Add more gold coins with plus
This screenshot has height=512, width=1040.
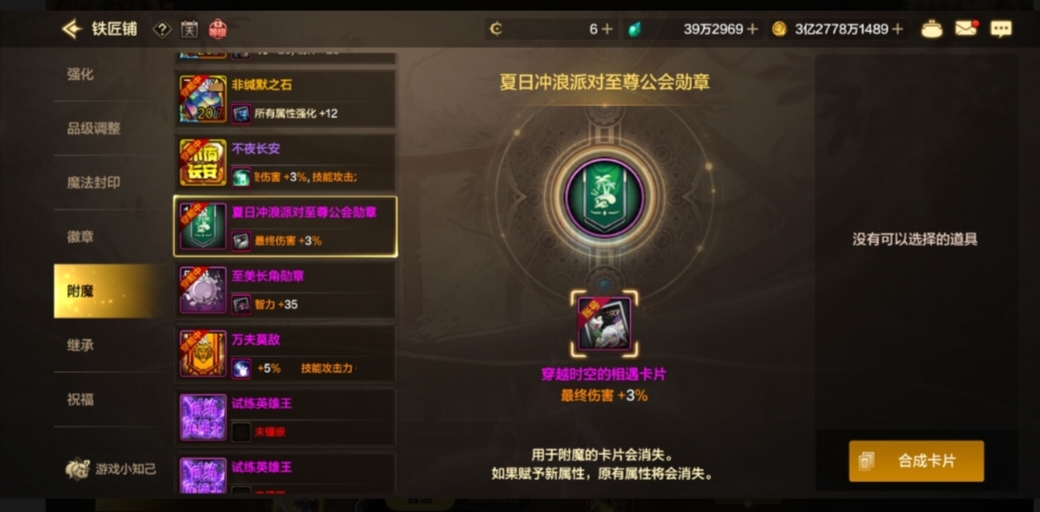pyautogui.click(x=897, y=29)
